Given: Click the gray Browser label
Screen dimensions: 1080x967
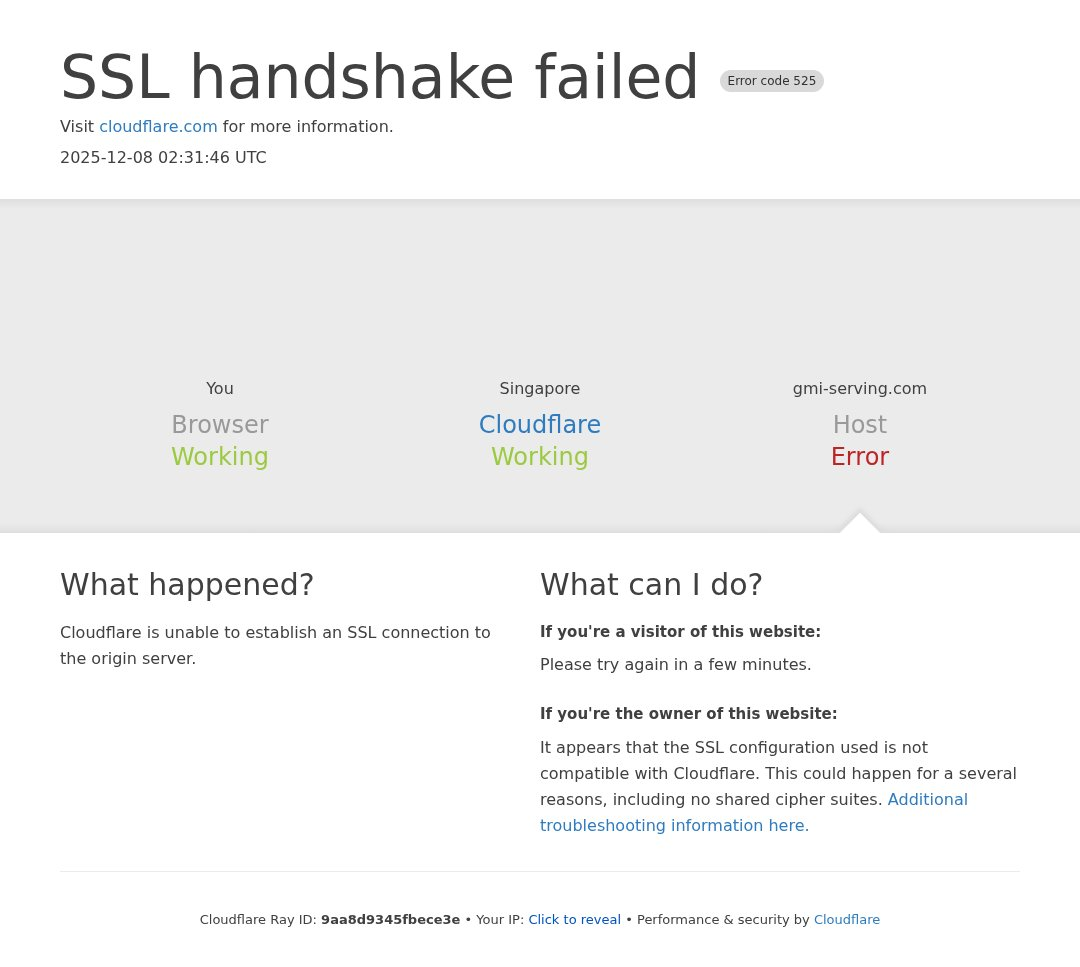Looking at the screenshot, I should (219, 425).
